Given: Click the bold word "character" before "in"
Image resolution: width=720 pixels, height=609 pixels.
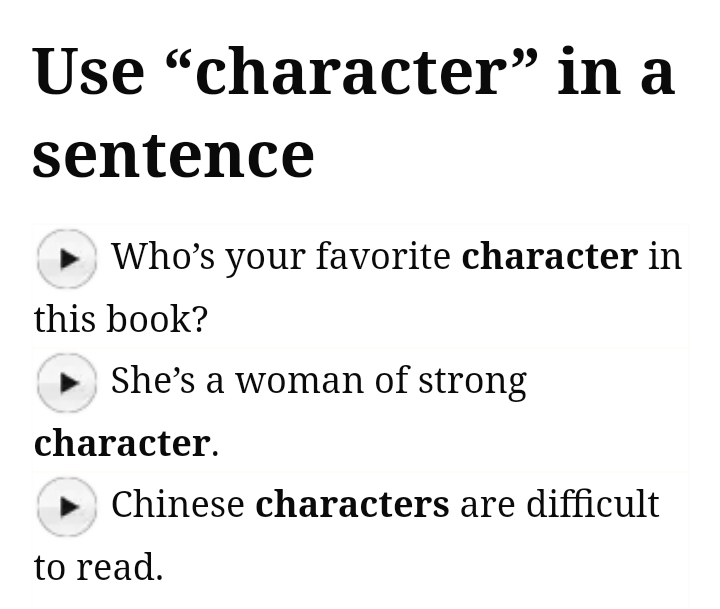Looking at the screenshot, I should tap(549, 257).
